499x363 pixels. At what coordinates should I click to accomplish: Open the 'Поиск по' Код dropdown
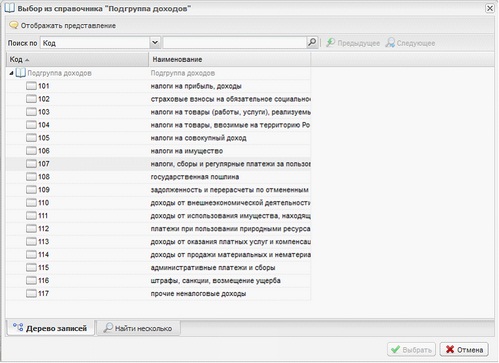coord(155,43)
